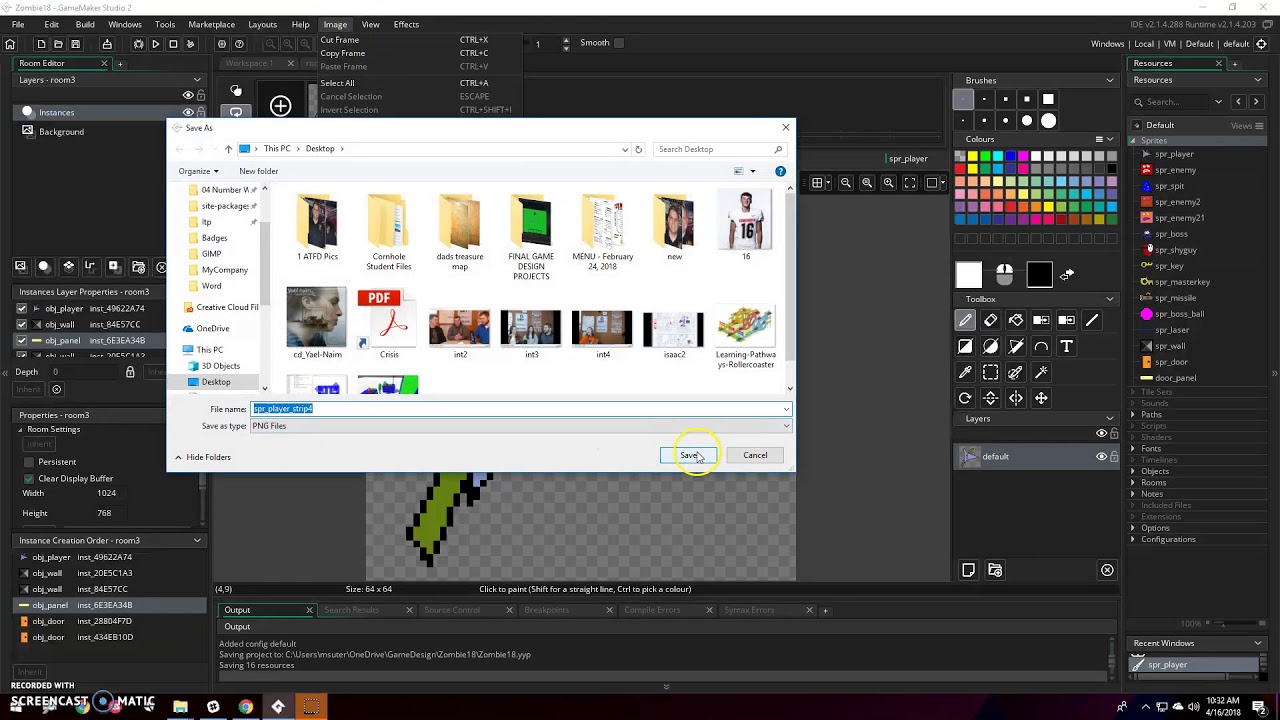The width and height of the screenshot is (1280, 720).
Task: Select the Desktop folder in navigation pane
Action: click(x=215, y=382)
